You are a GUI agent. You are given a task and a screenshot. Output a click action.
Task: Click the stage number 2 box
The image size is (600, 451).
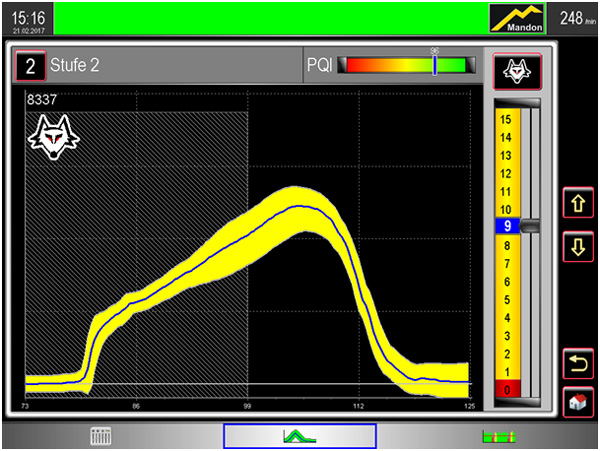point(30,68)
